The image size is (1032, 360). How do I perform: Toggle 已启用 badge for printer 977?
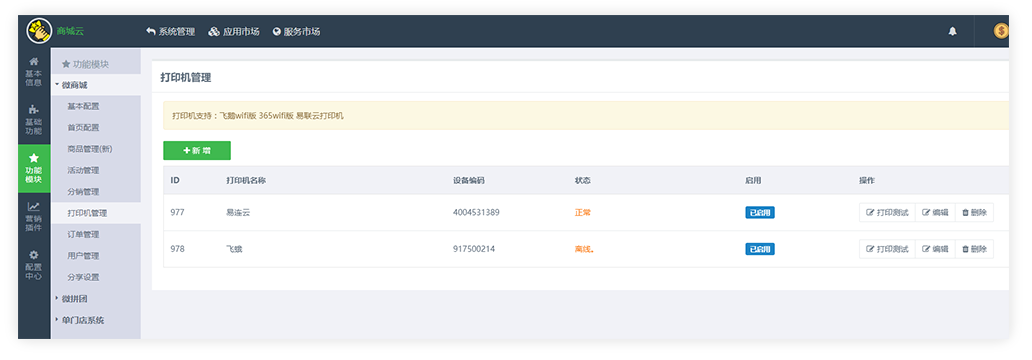pos(760,213)
